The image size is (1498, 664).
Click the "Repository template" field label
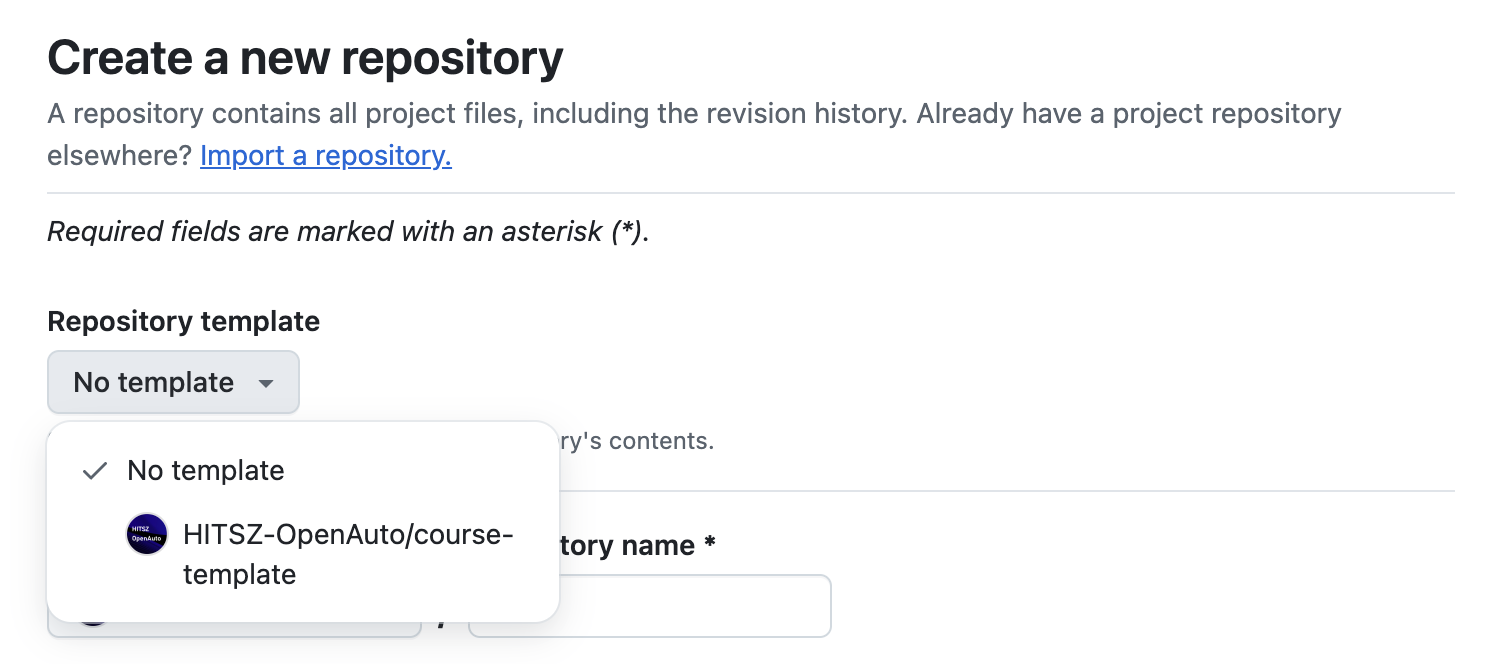[x=183, y=321]
